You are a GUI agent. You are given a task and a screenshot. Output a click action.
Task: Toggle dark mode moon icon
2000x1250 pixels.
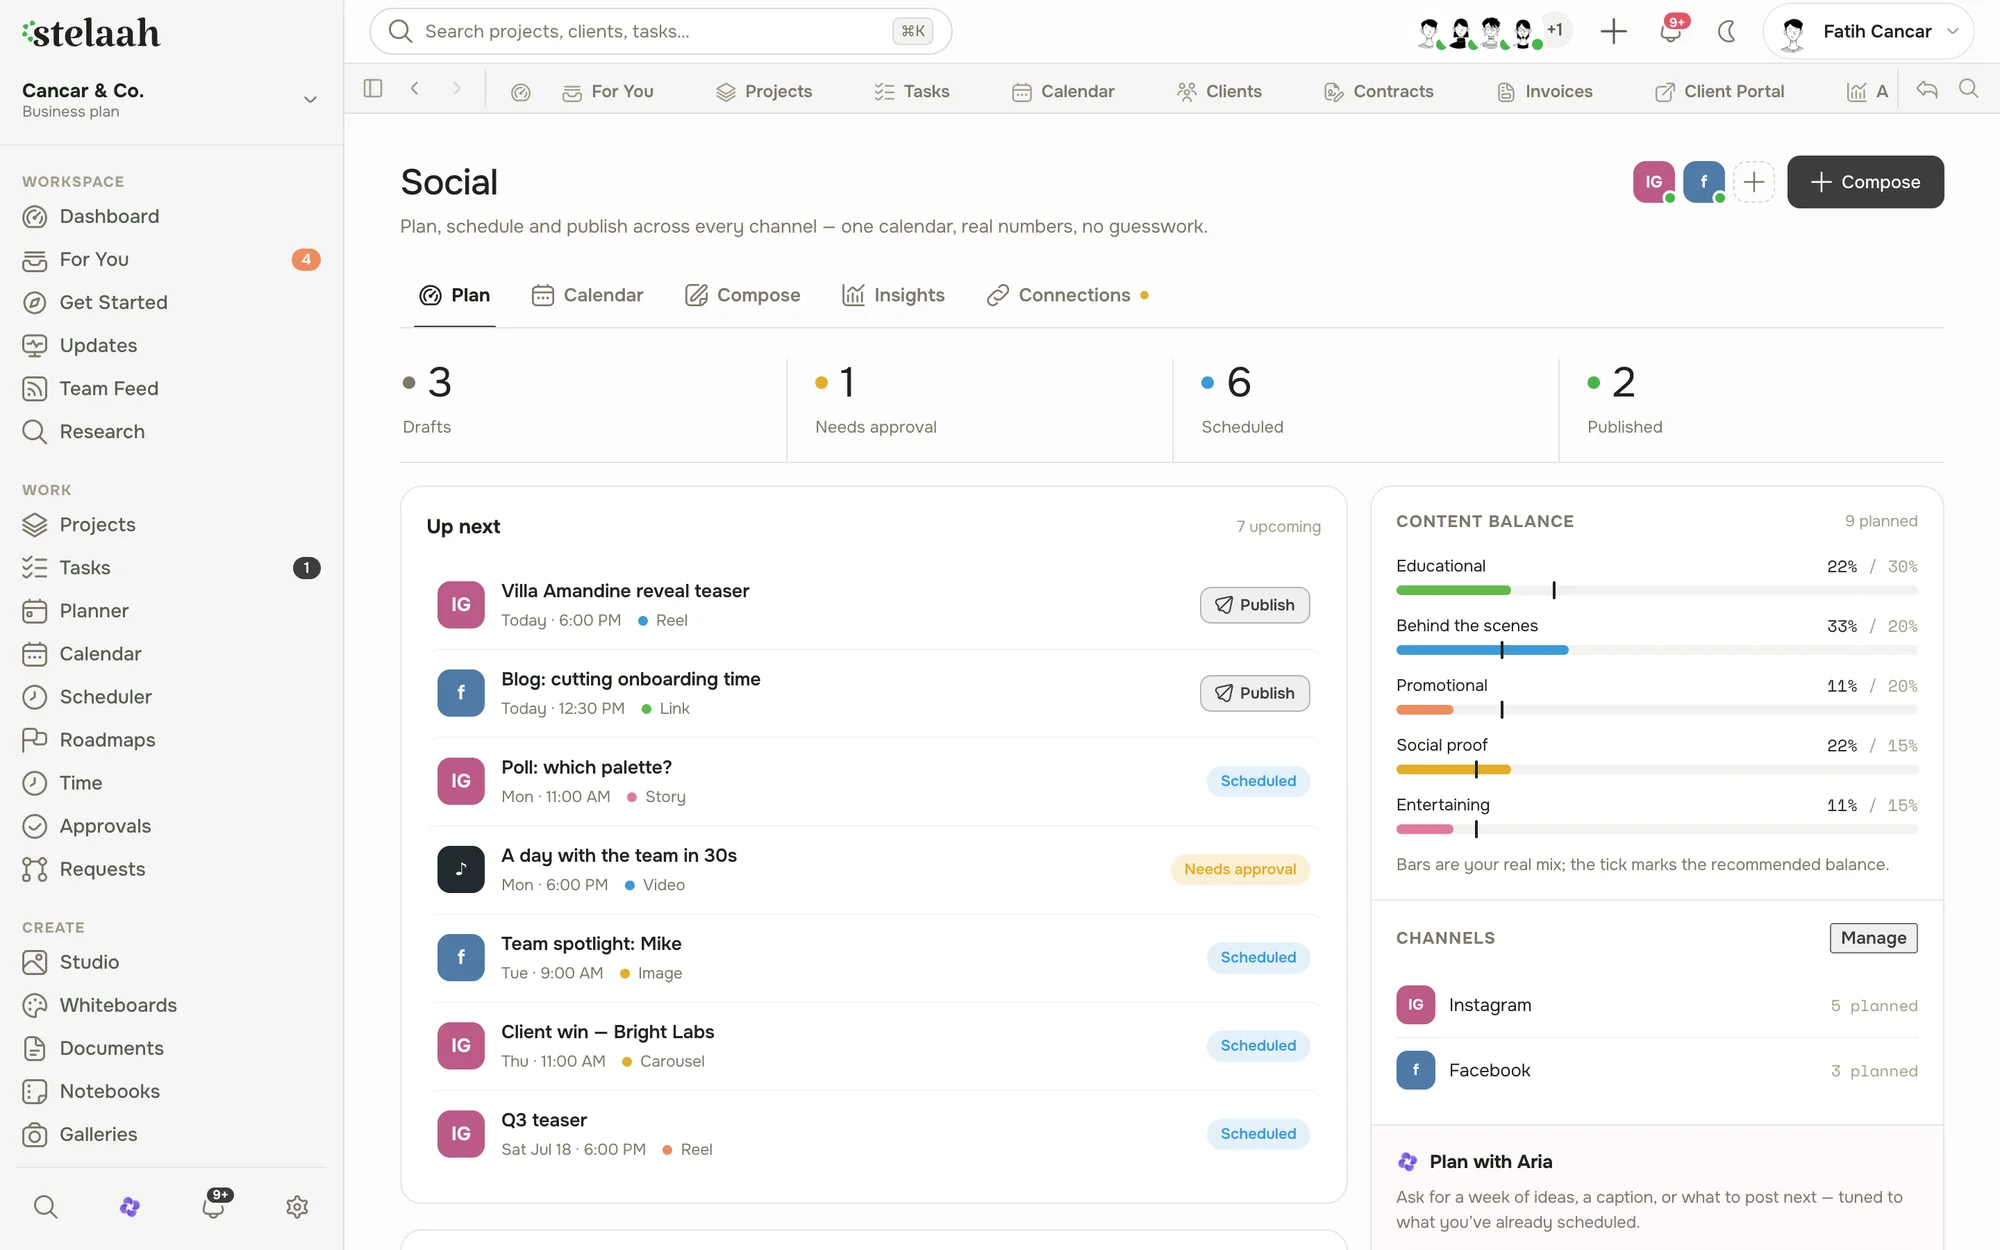pos(1727,31)
